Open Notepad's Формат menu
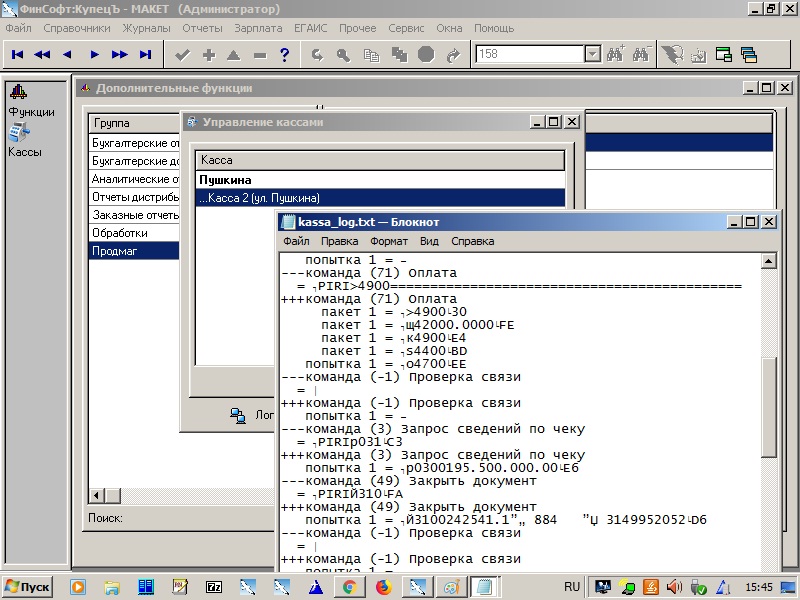This screenshot has height=600, width=800. (x=388, y=241)
